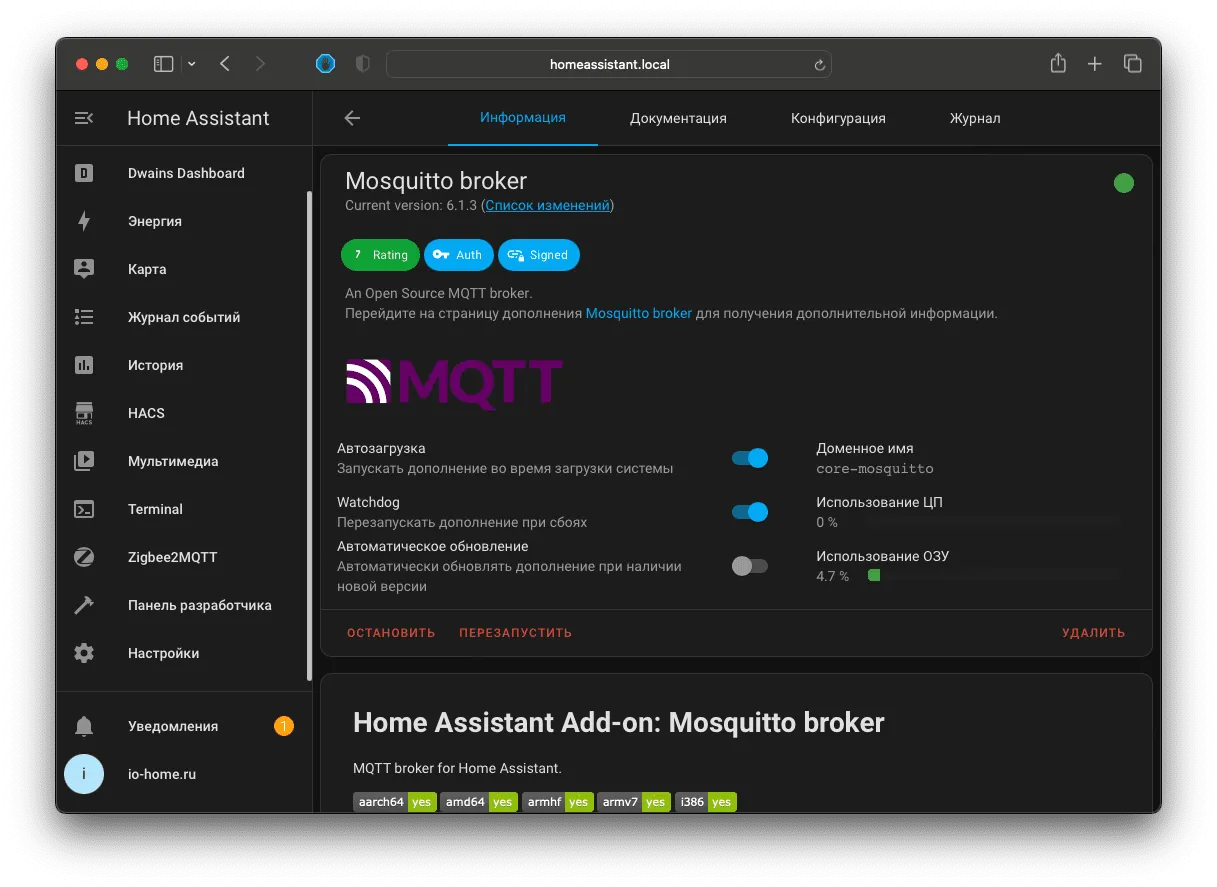This screenshot has width=1217, height=887.
Task: Toggle the Watchdog switch
Action: coord(750,512)
